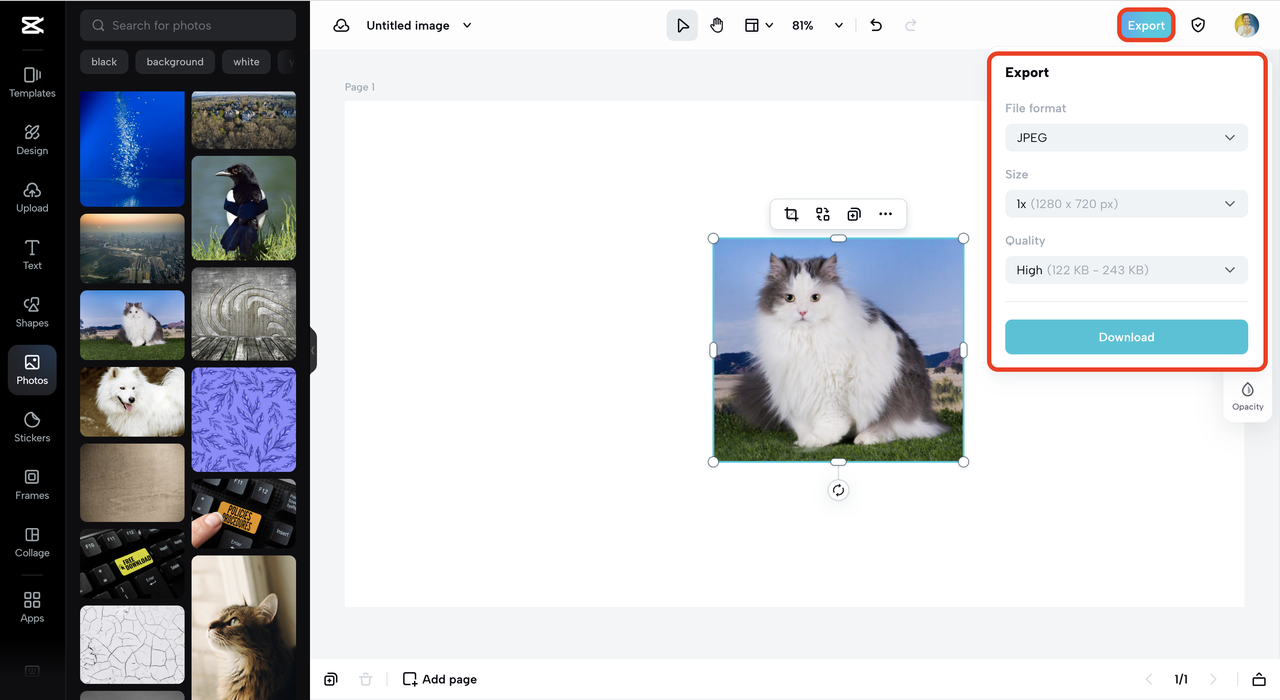Select the cracked white texture thumbnail
Screen dimensions: 1280x700
click(x=132, y=644)
